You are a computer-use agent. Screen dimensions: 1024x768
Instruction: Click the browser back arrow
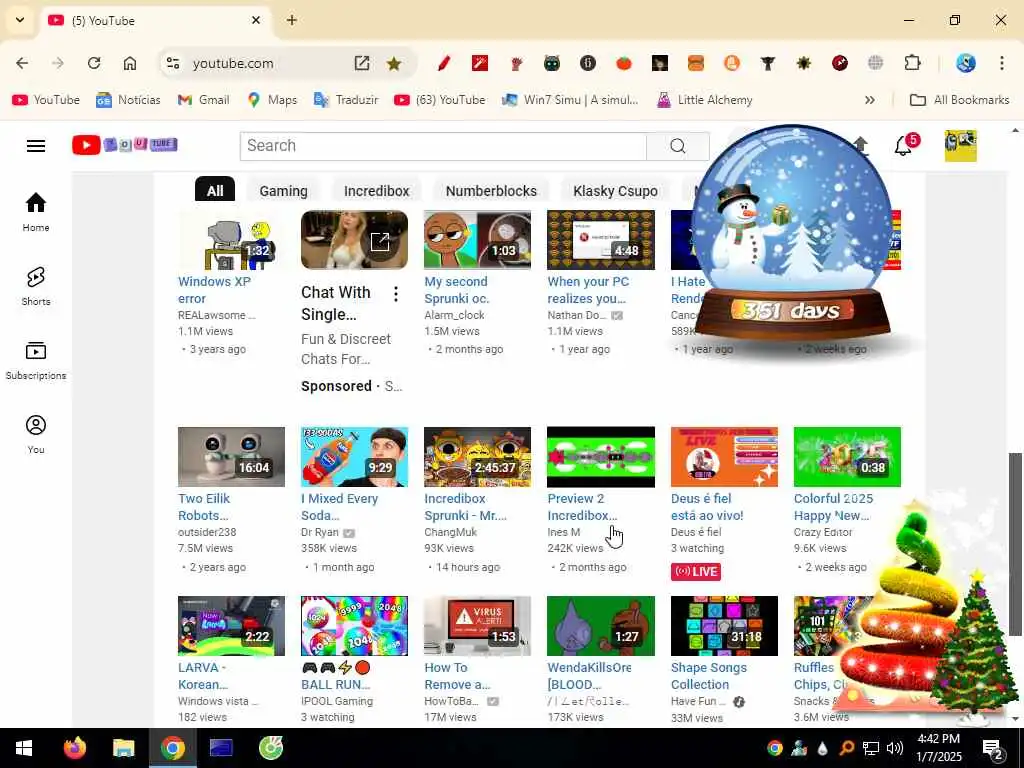pyautogui.click(x=22, y=63)
